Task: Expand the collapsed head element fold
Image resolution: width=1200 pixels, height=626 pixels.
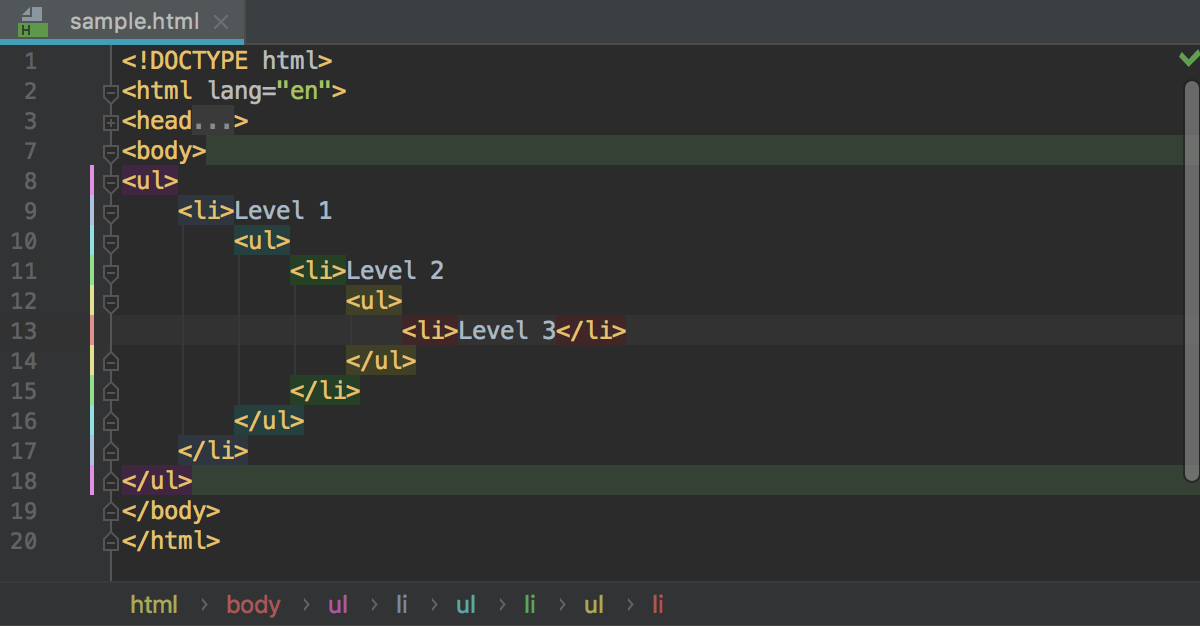Action: (x=109, y=121)
